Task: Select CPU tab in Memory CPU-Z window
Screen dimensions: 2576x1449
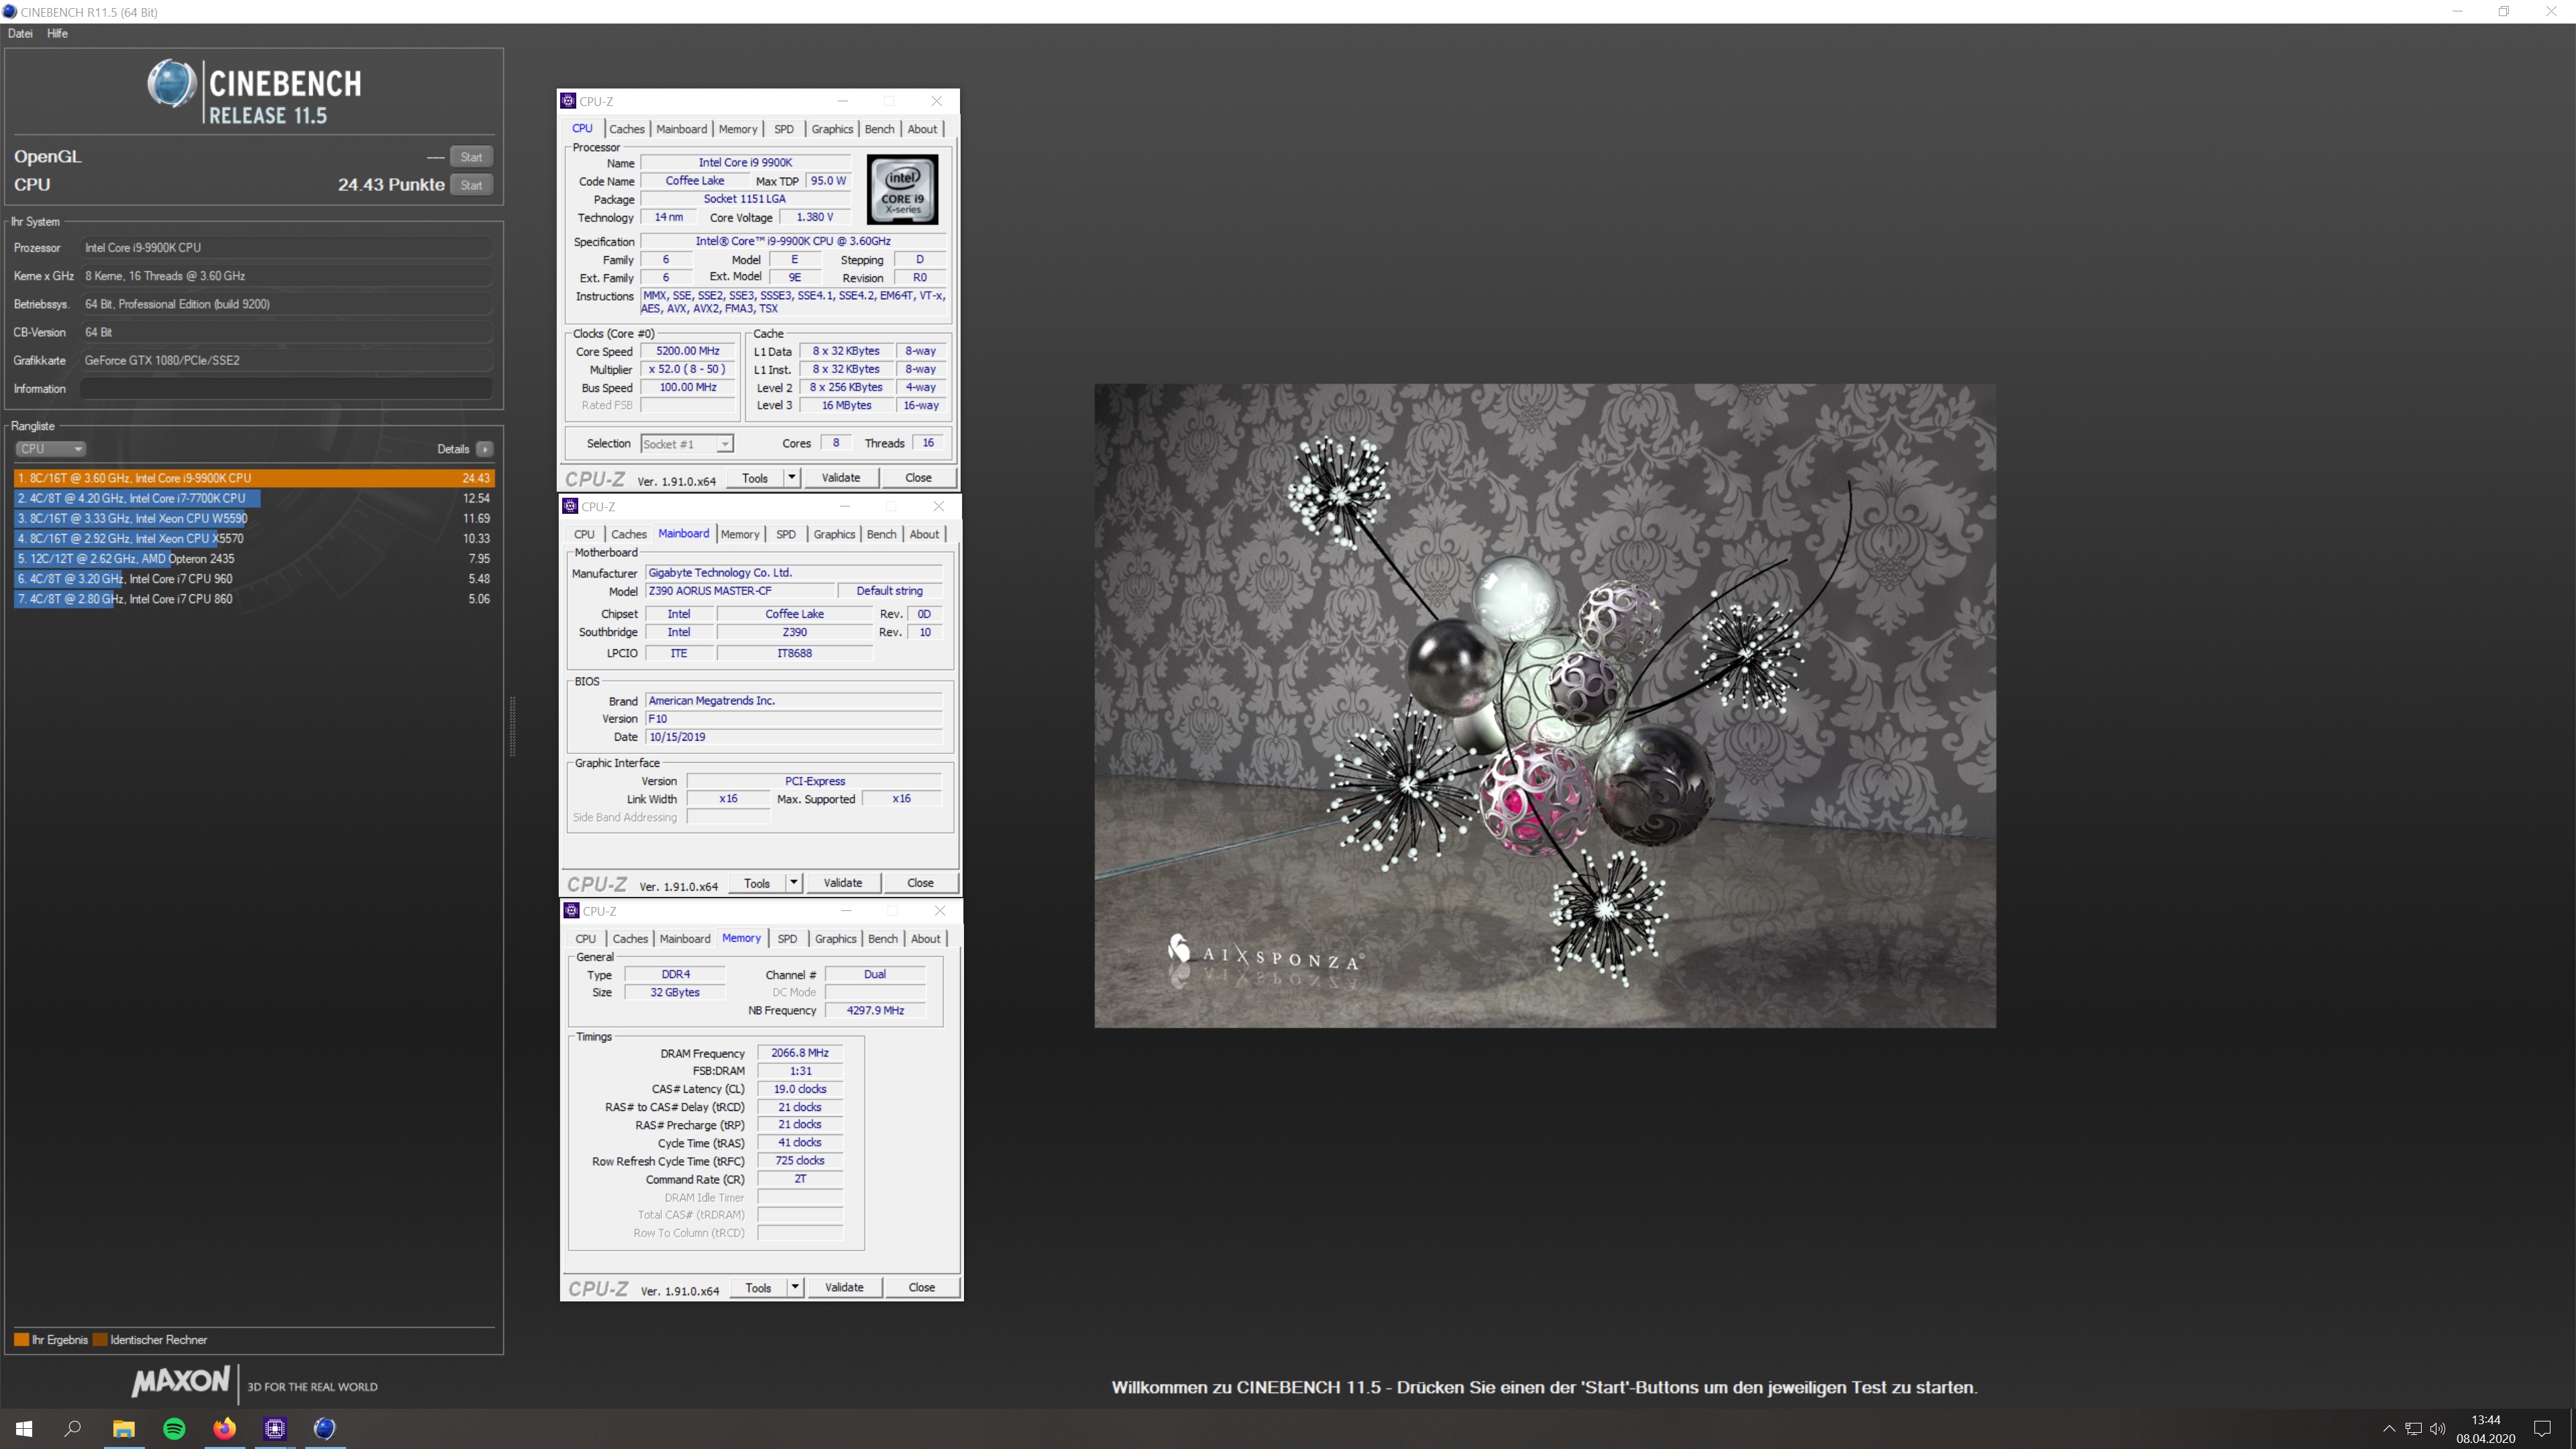Action: (x=586, y=939)
